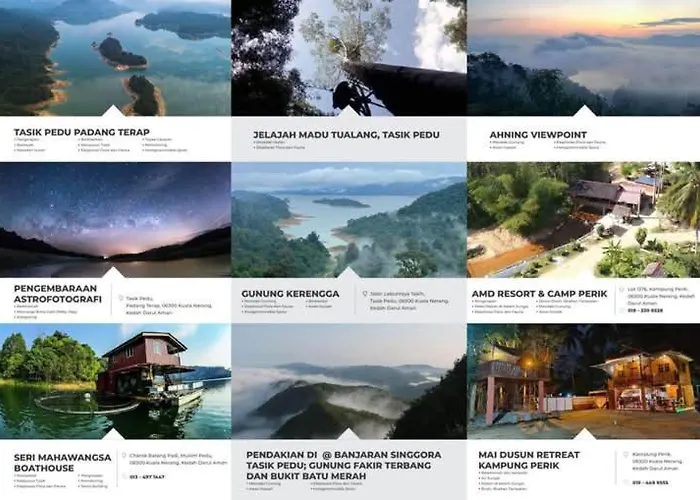
Task: Click the AMD Resort & Camp Perik title
Action: tap(539, 294)
